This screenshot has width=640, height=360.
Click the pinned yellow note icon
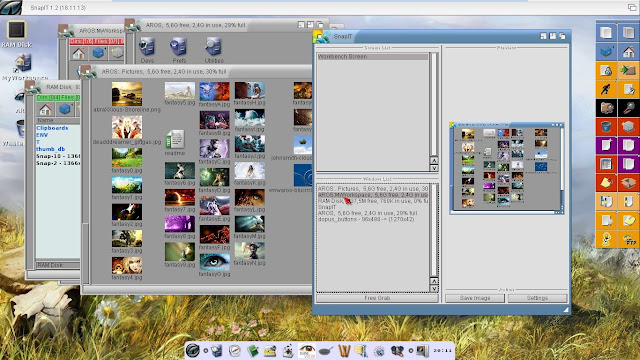click(606, 183)
